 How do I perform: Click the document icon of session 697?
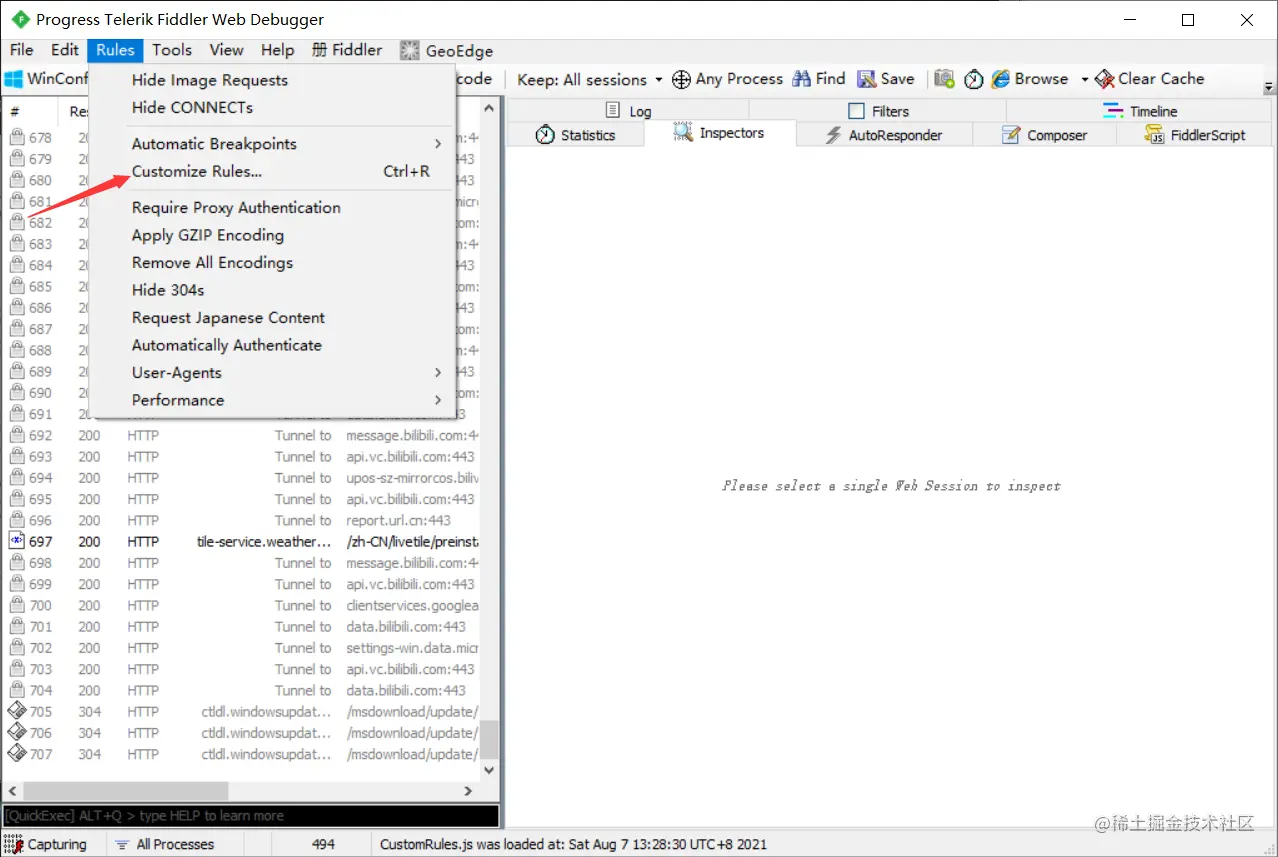click(x=16, y=541)
